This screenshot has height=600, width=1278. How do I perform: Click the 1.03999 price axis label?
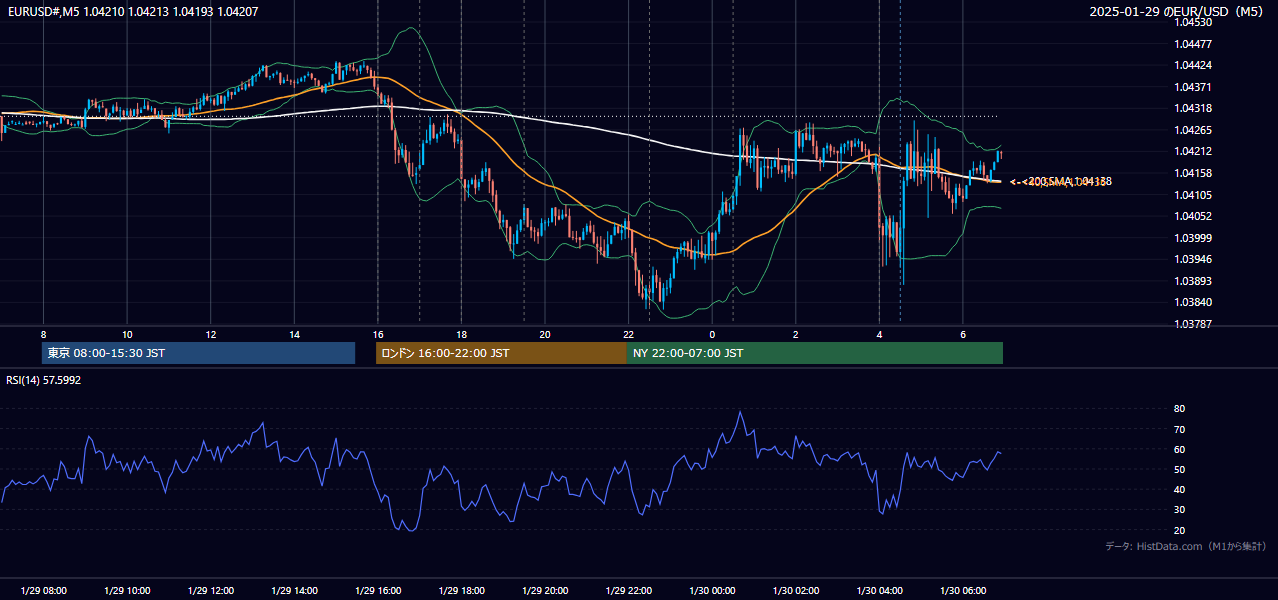tap(1194, 238)
